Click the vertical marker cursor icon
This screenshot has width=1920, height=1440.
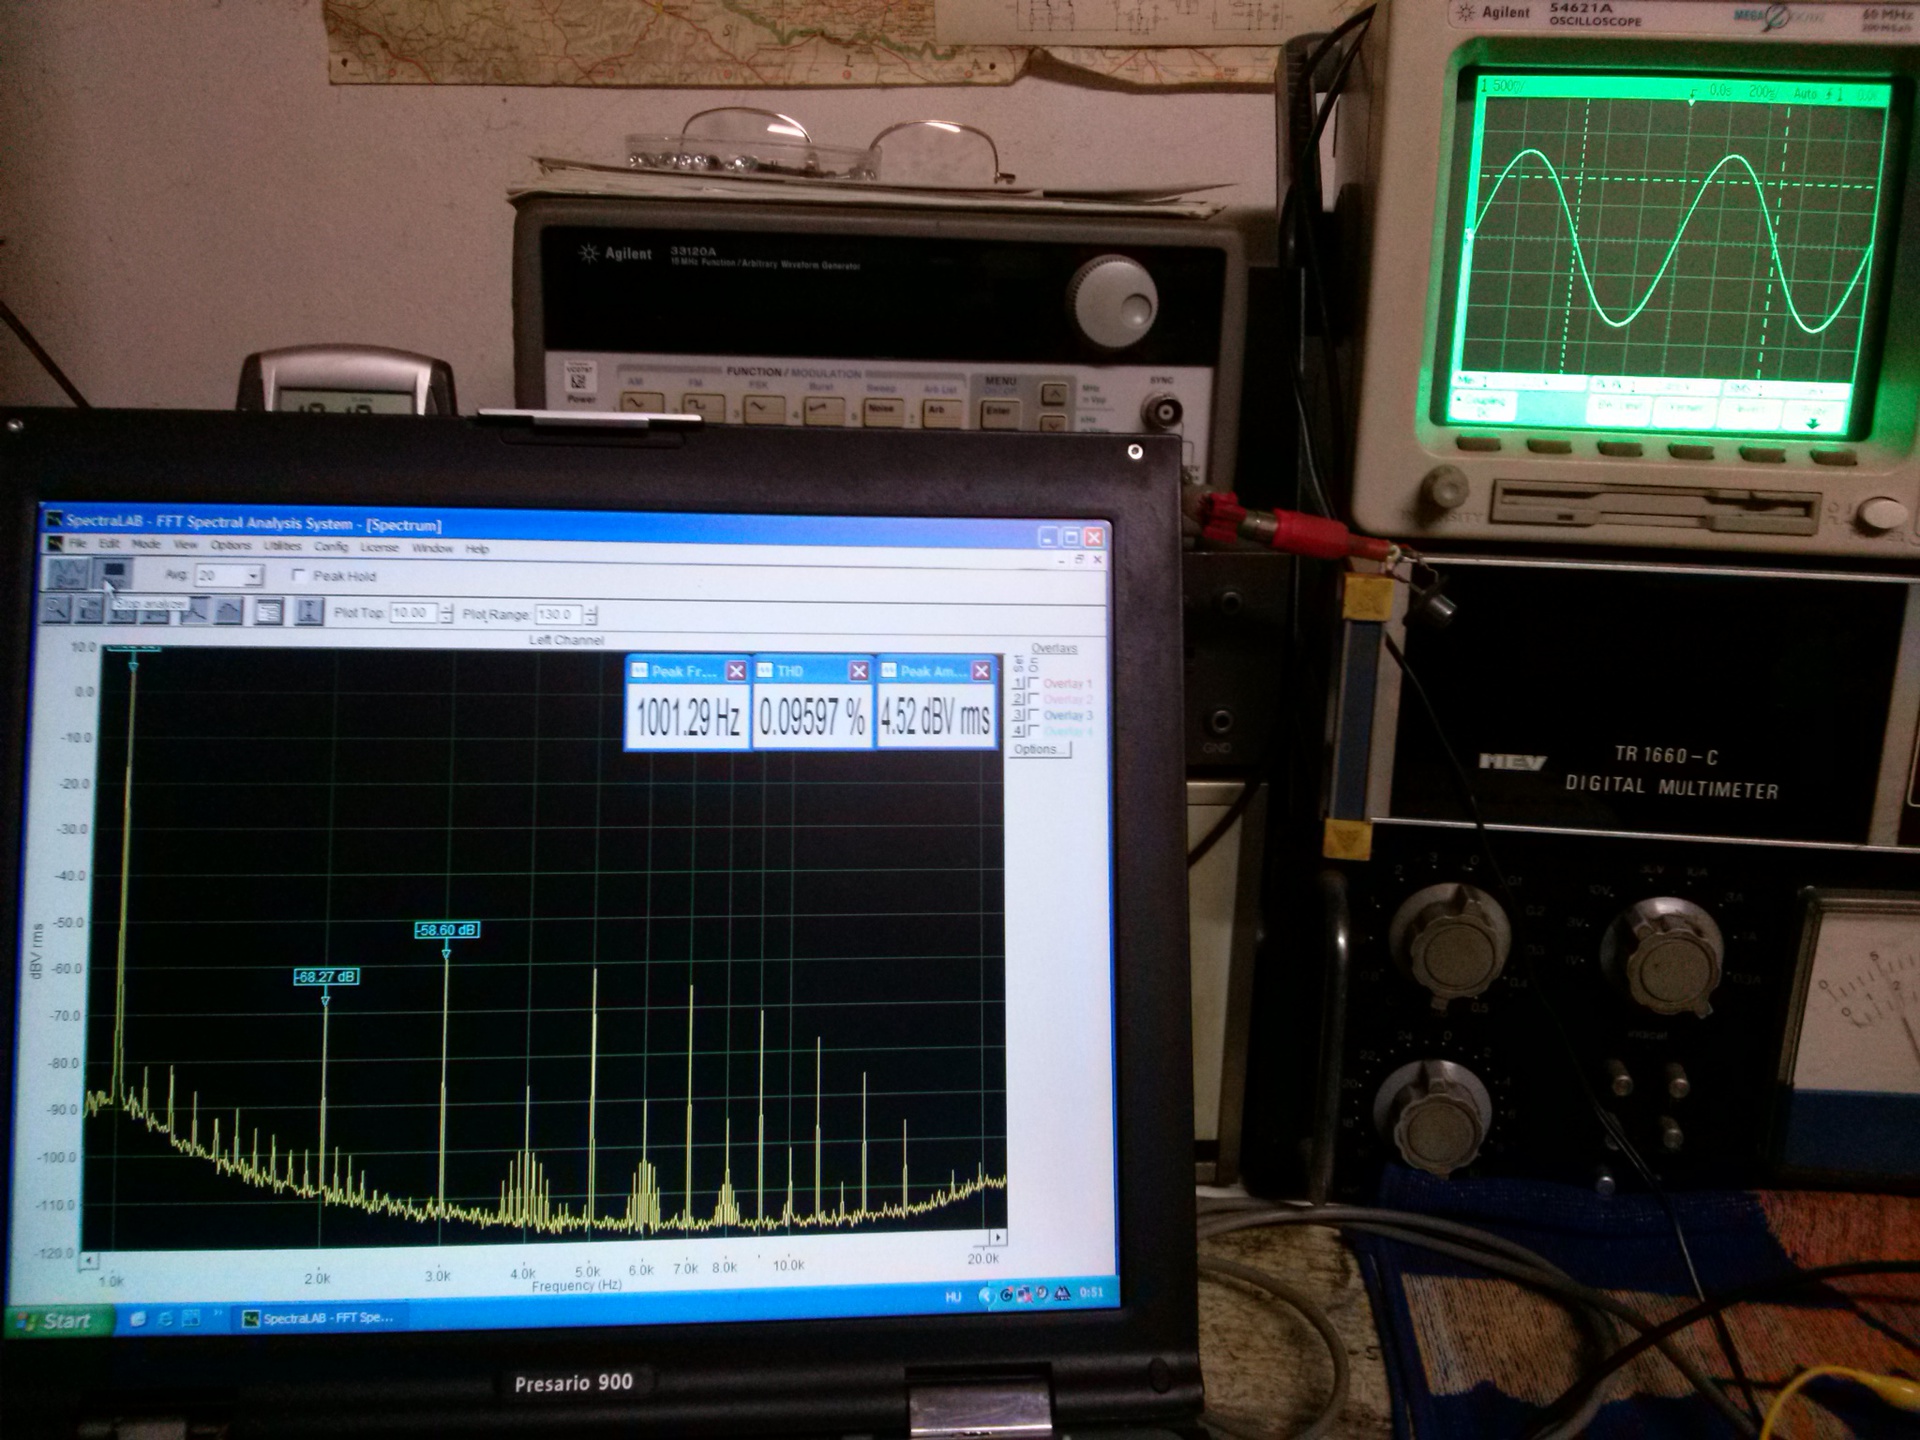tap(309, 612)
